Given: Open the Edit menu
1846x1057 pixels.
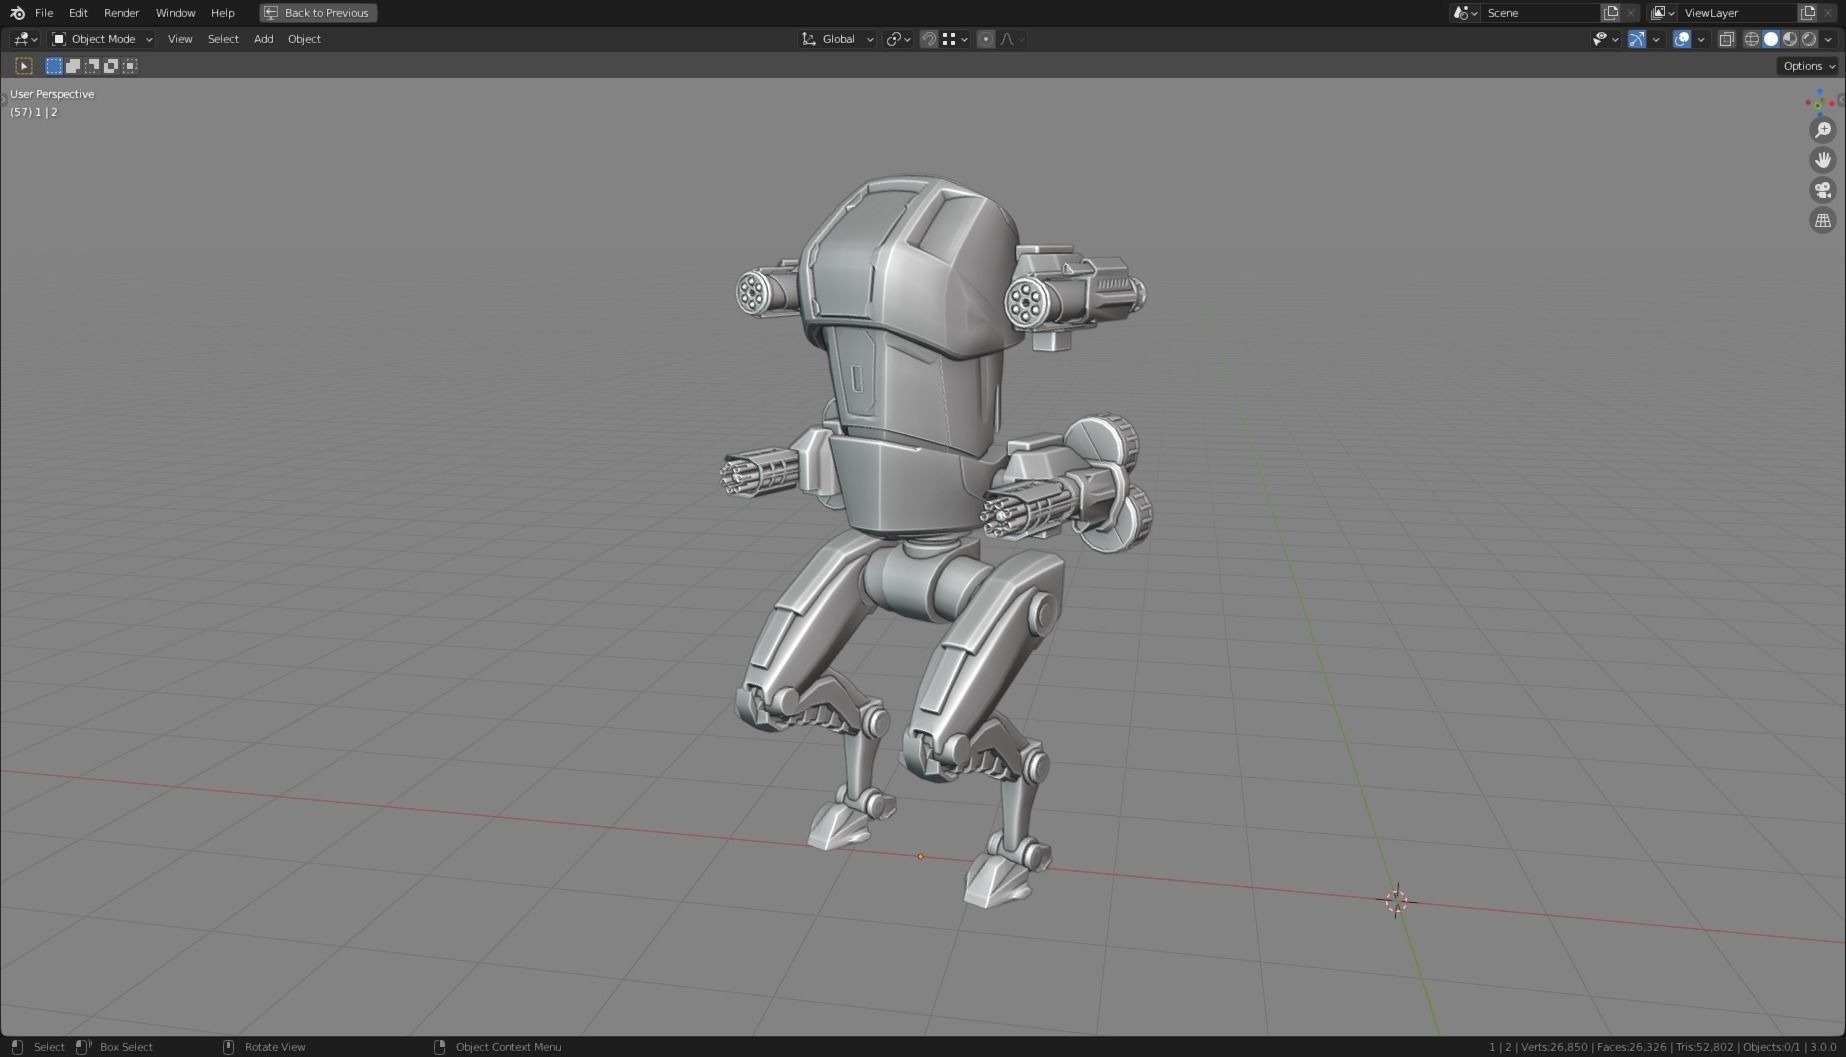Looking at the screenshot, I should click(x=78, y=13).
